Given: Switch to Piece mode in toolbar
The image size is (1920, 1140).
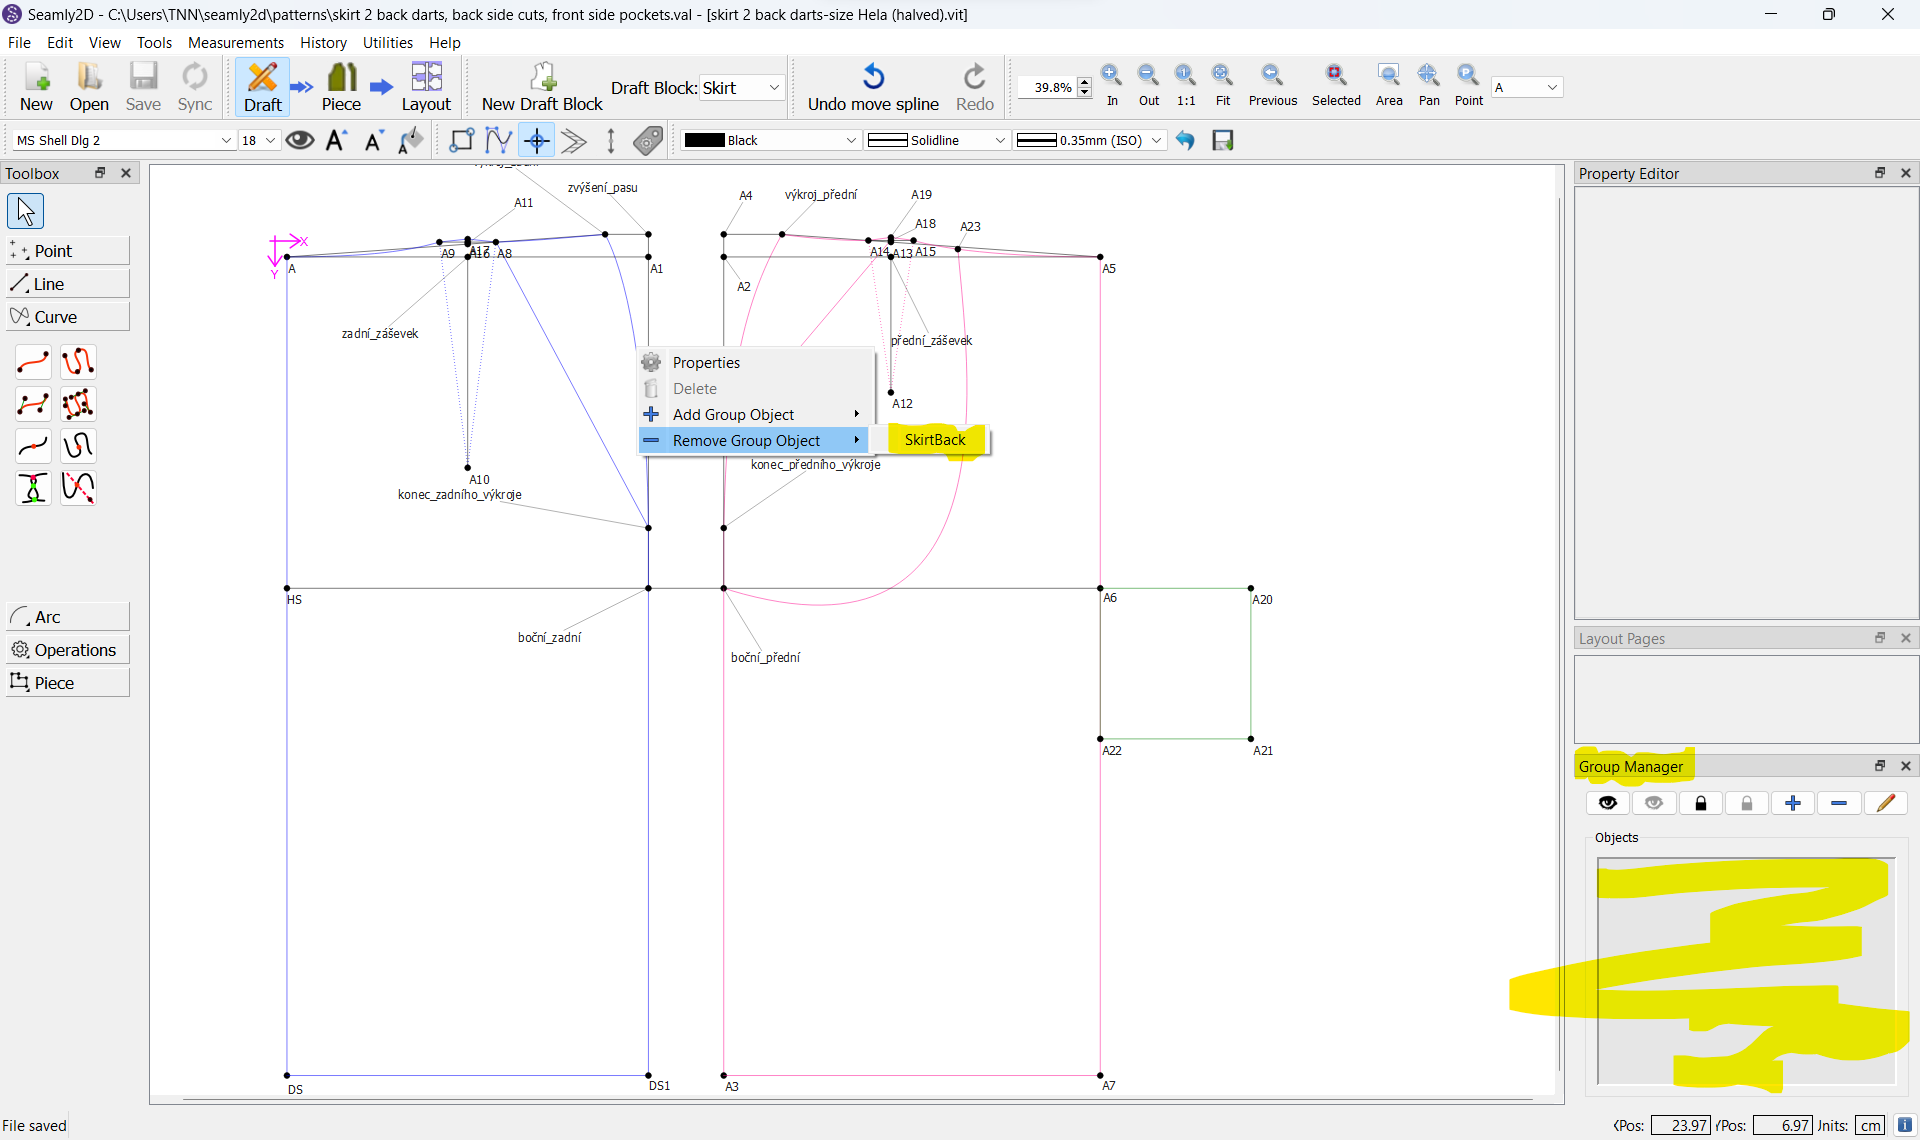Looking at the screenshot, I should pyautogui.click(x=341, y=86).
